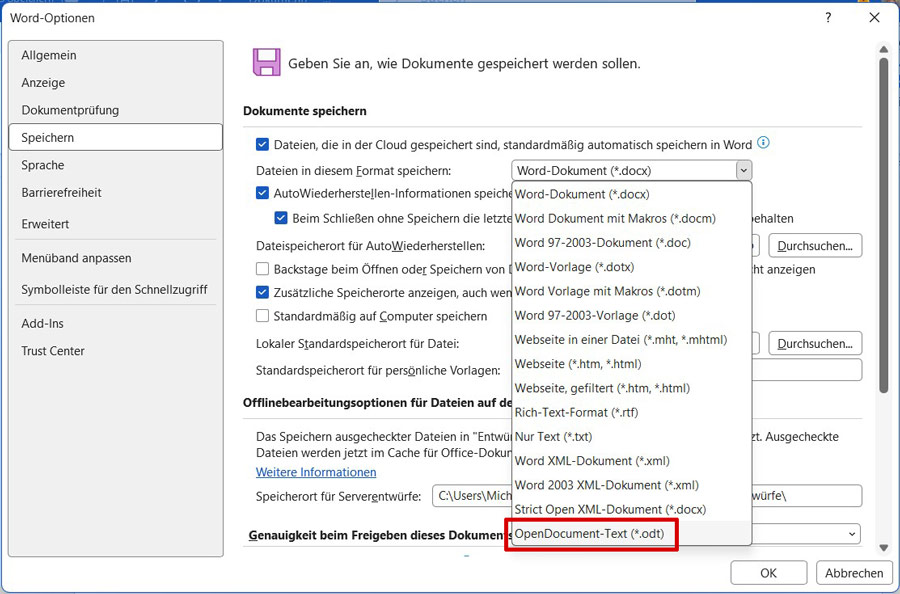Open Barrierefreiheit options
The height and width of the screenshot is (594, 900).
(115, 192)
